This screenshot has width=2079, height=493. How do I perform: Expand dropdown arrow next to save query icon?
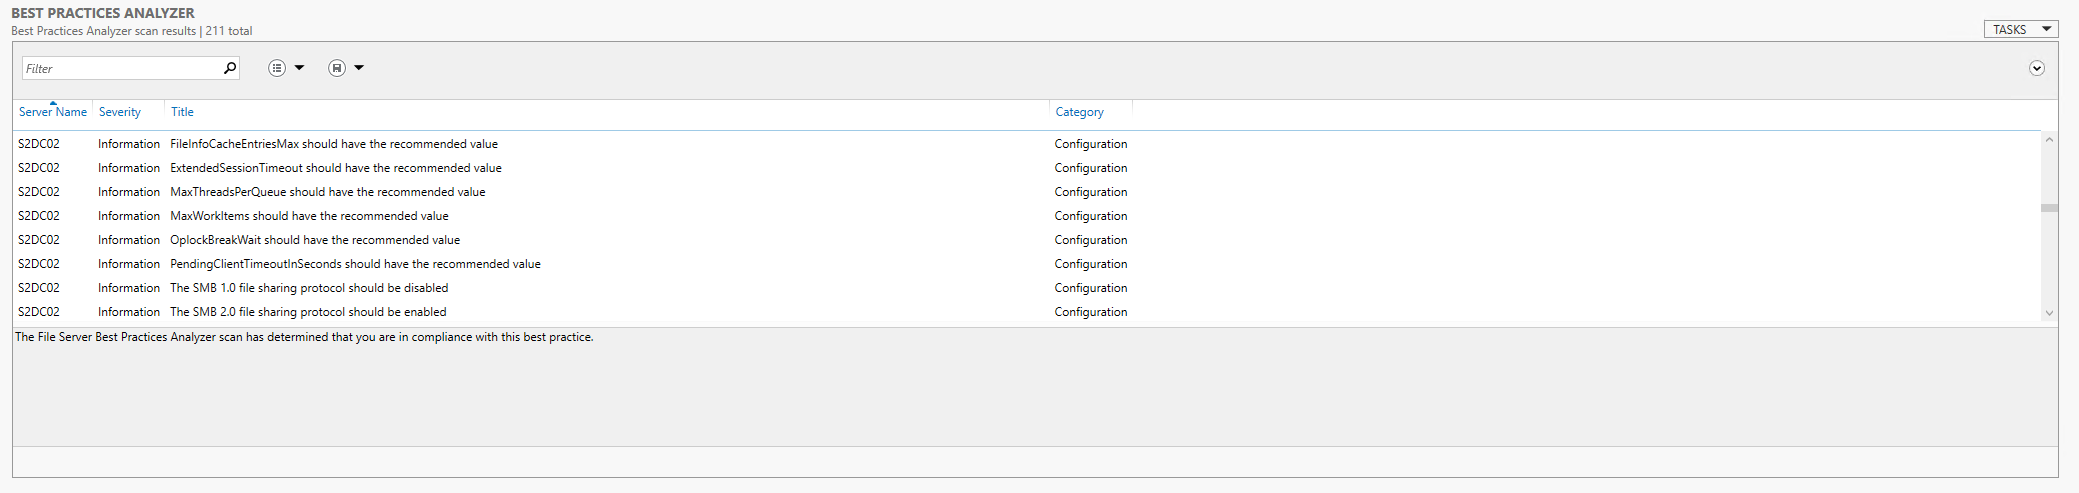[359, 68]
